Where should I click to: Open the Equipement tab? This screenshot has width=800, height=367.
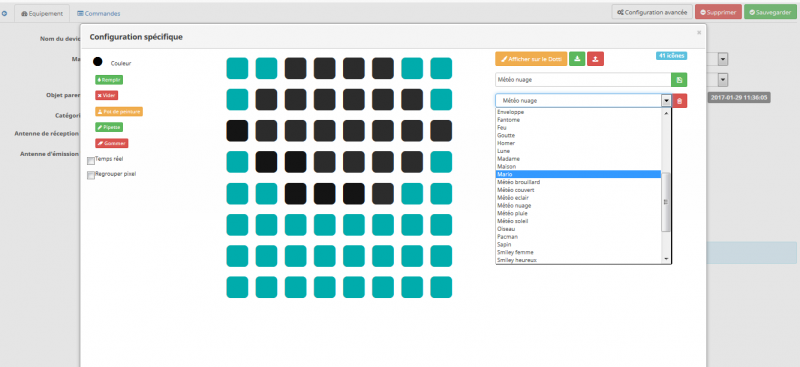tap(42, 13)
